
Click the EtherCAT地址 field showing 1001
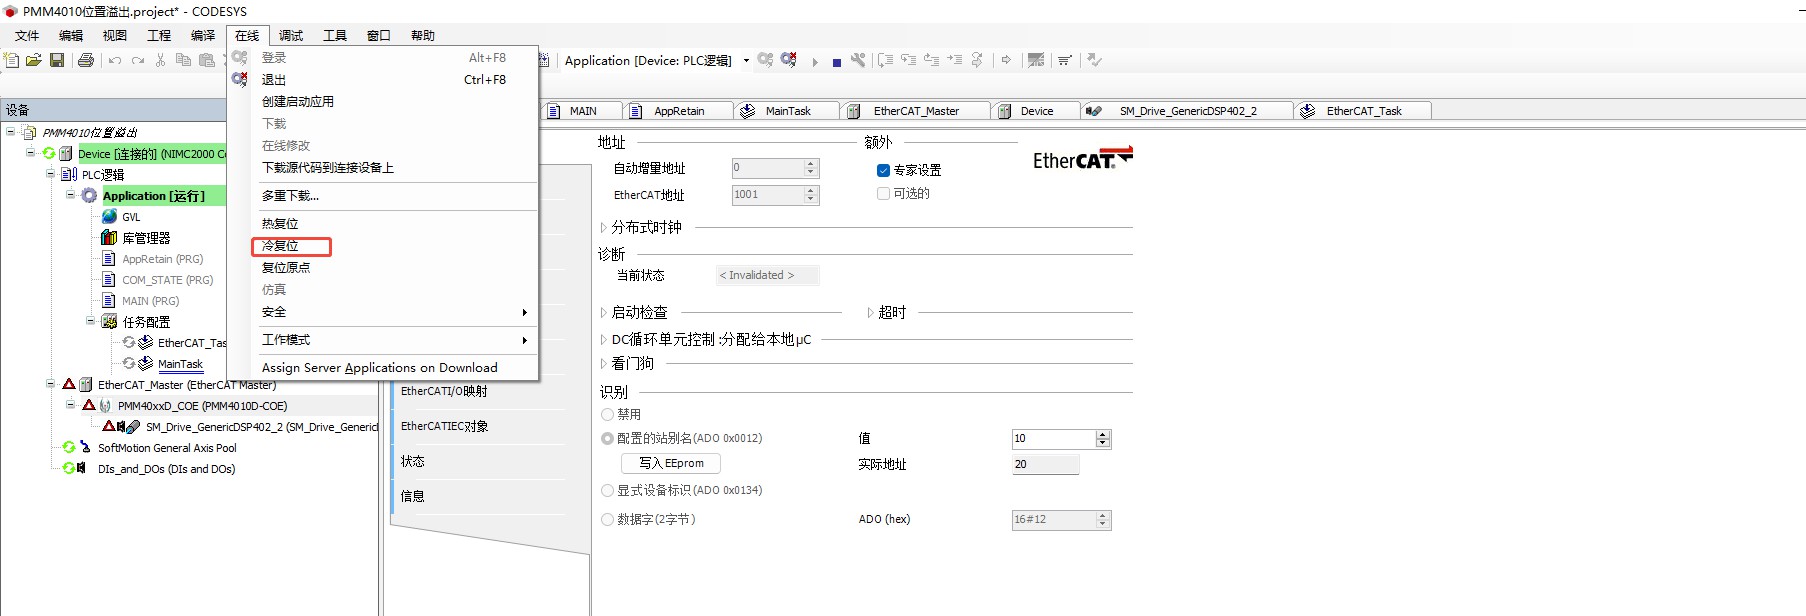[768, 195]
